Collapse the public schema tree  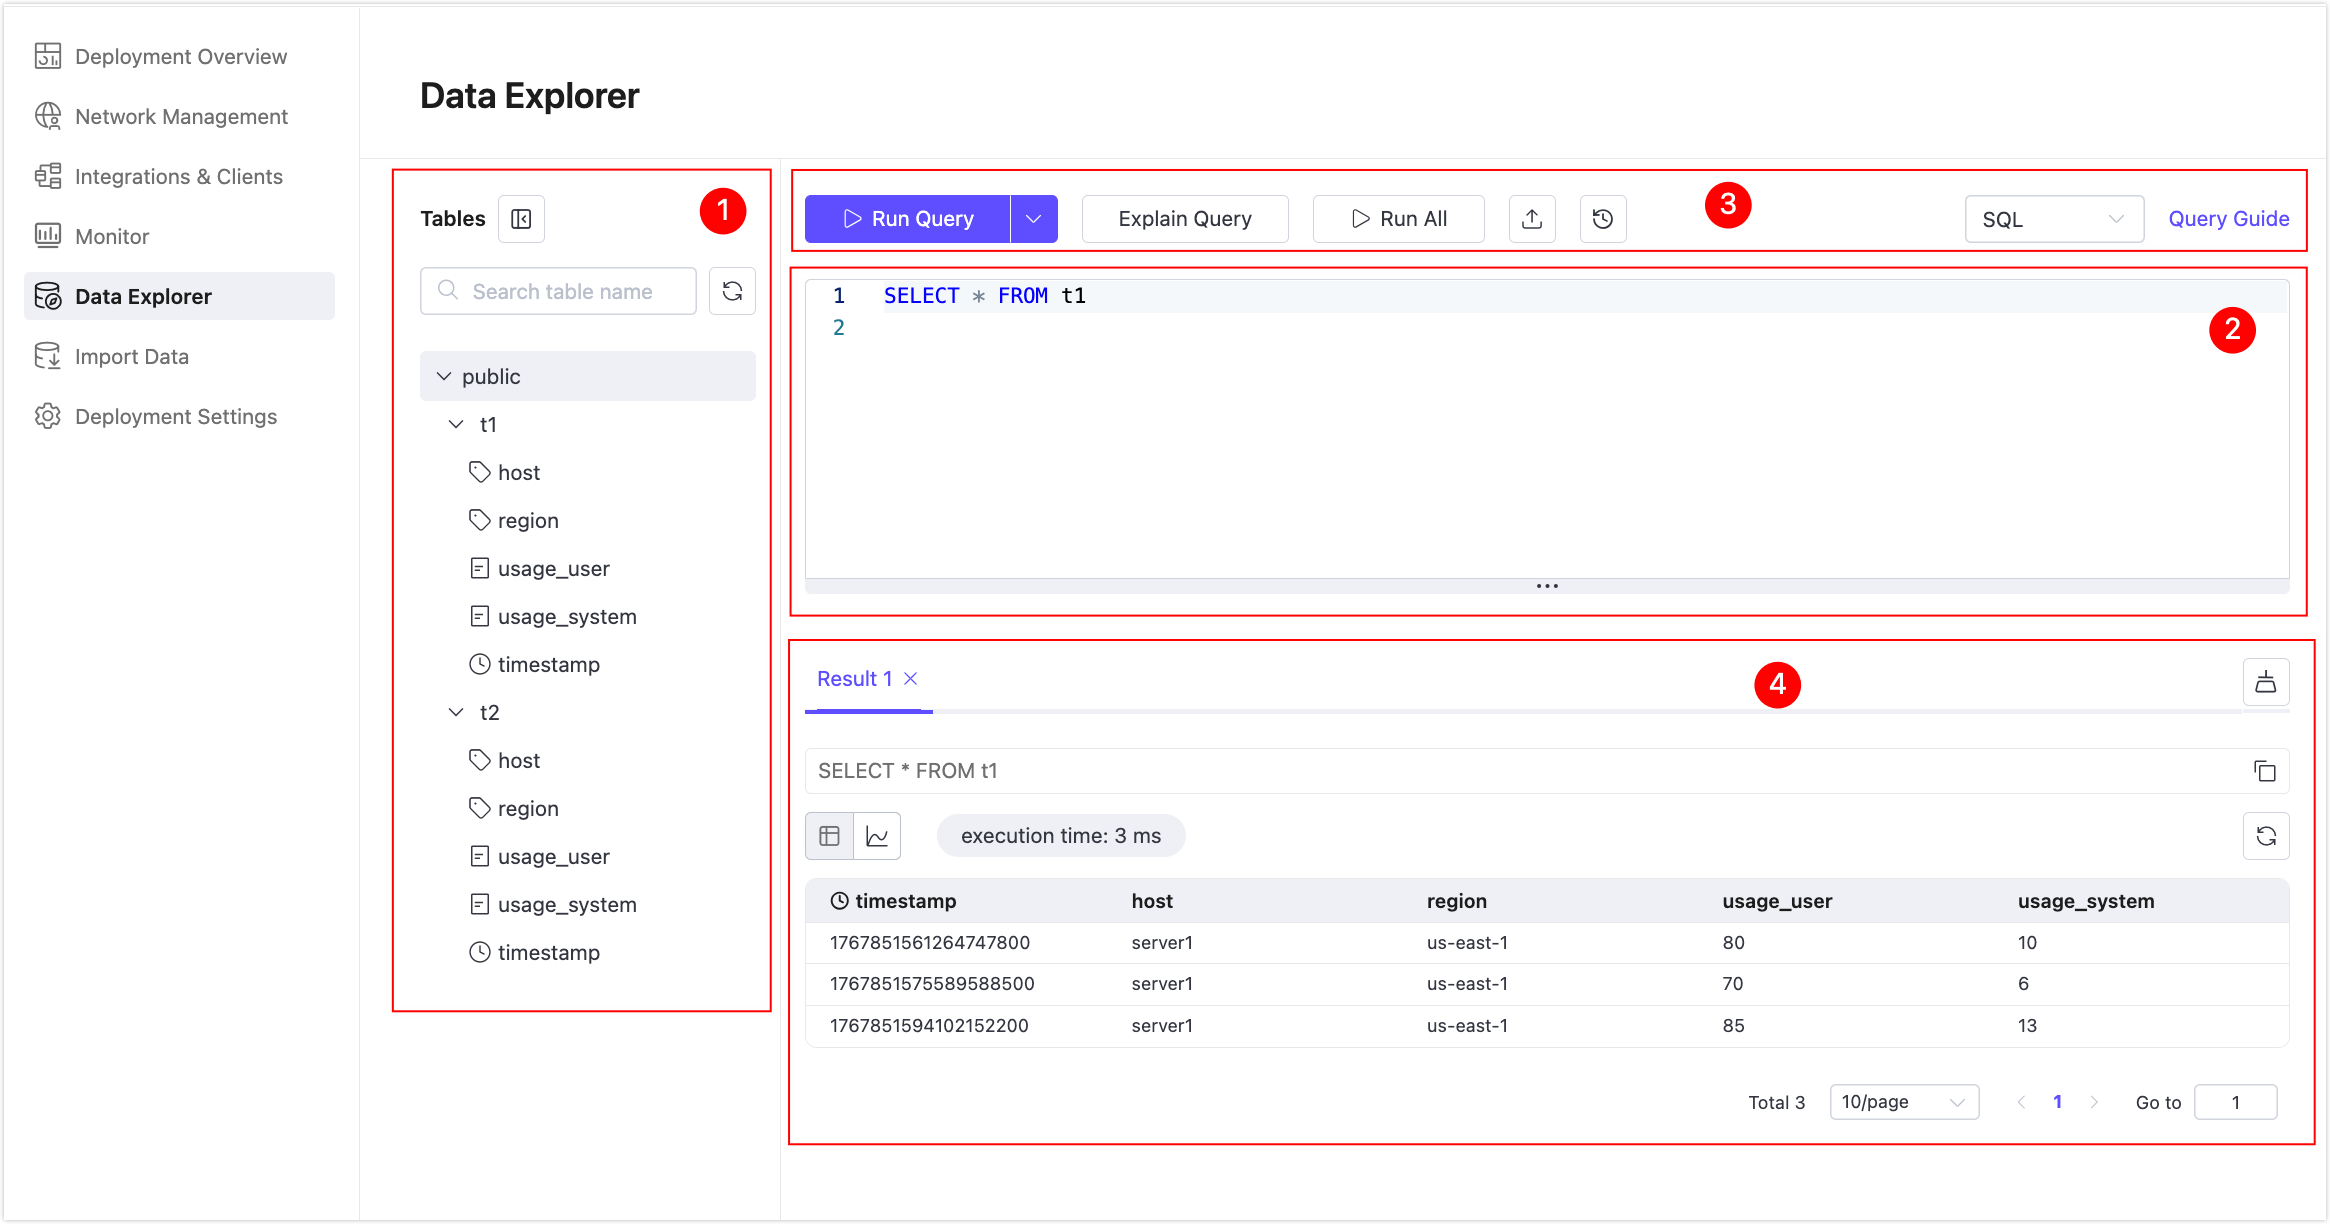(444, 376)
